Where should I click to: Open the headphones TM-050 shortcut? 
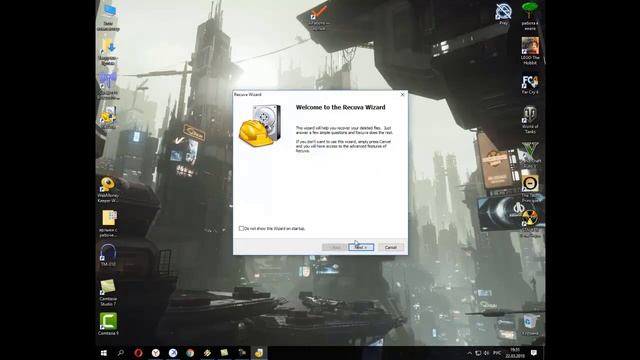108,255
